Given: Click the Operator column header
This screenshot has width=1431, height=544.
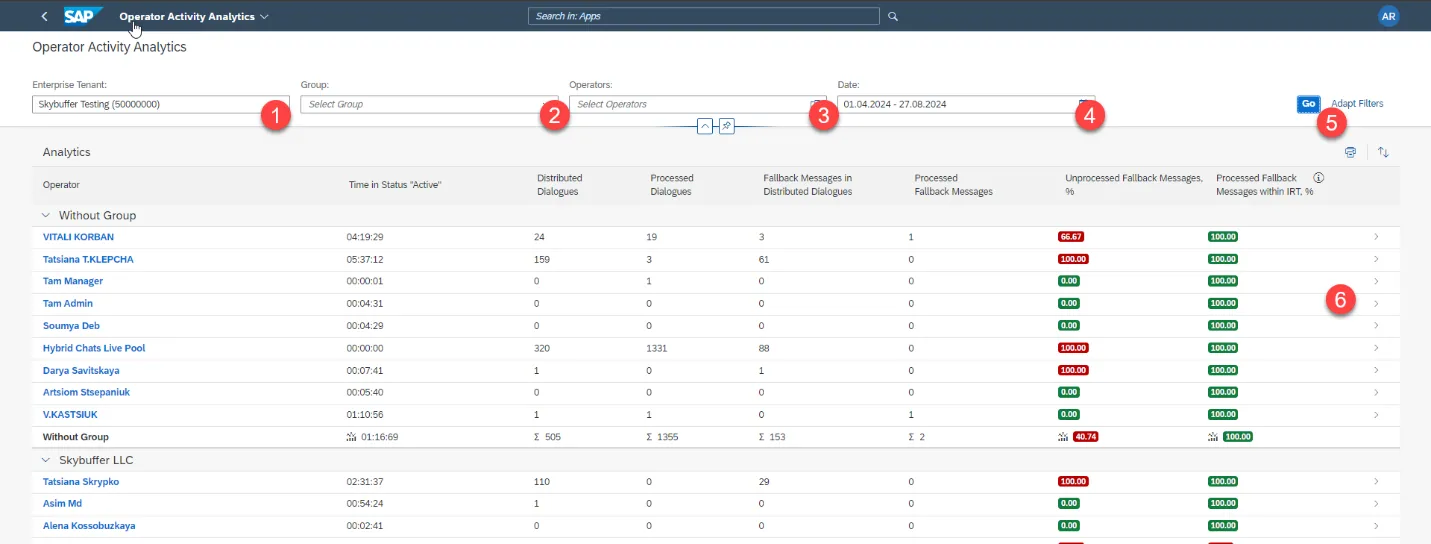Looking at the screenshot, I should tap(61, 185).
